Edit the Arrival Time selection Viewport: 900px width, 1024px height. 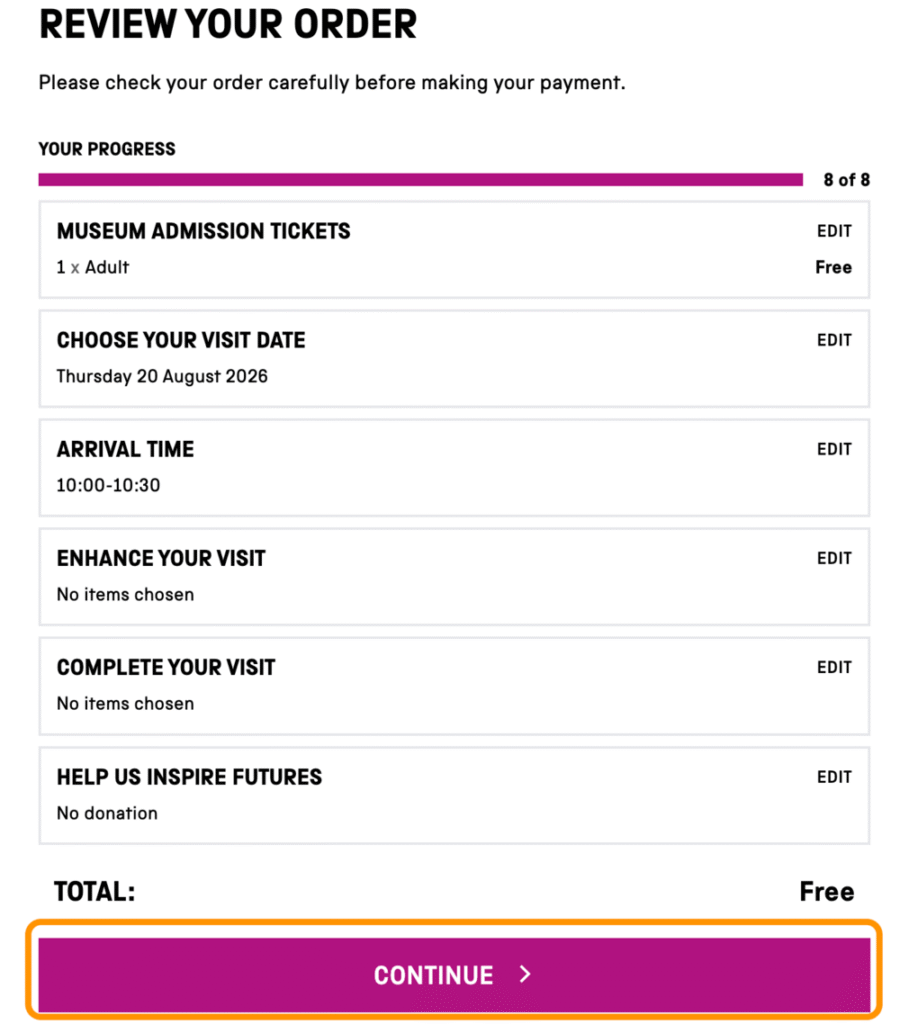click(834, 449)
